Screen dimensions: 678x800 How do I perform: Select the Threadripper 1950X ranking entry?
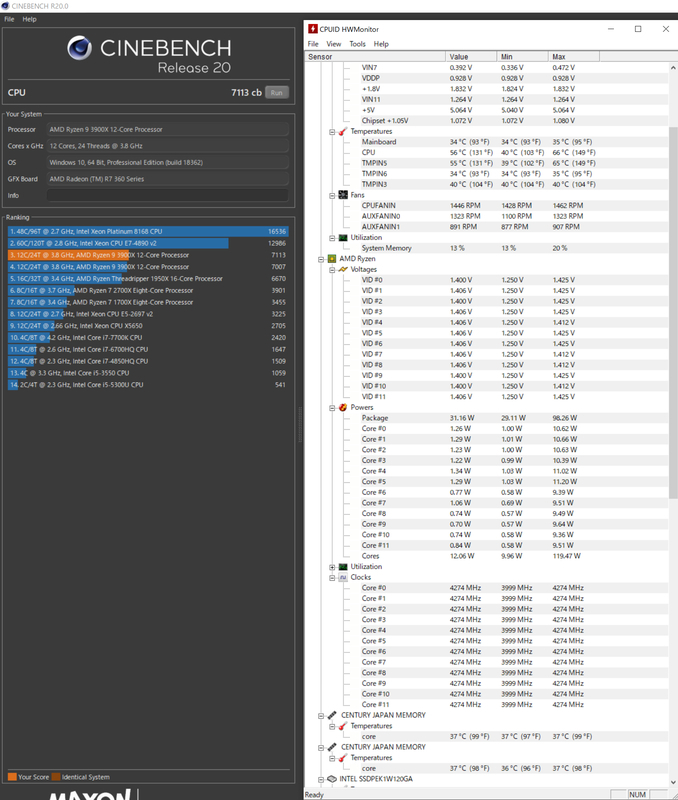148,279
